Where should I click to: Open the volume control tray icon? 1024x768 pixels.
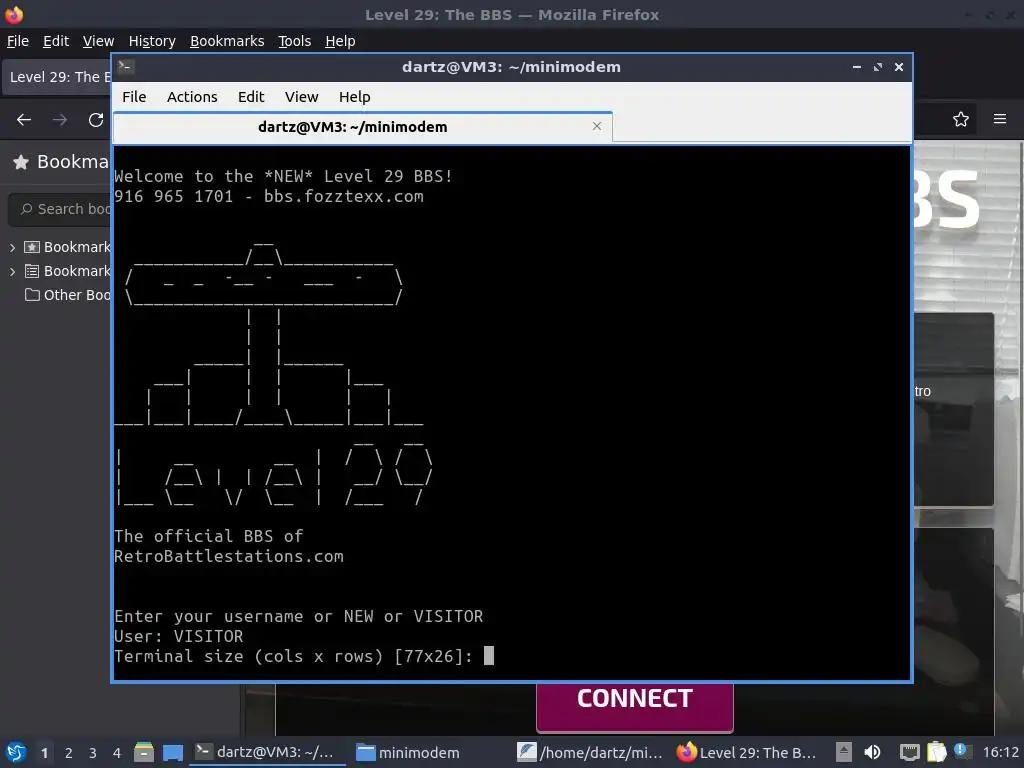(873, 752)
